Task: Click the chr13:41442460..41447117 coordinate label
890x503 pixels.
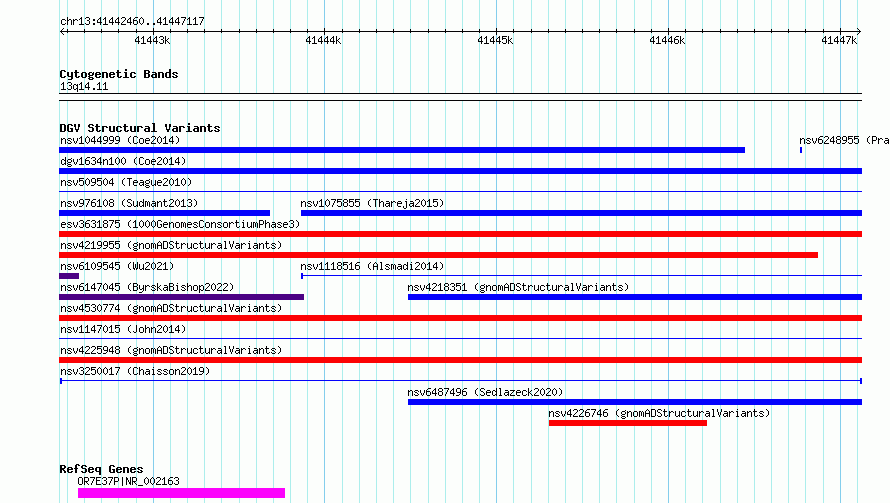Action: click(x=132, y=22)
